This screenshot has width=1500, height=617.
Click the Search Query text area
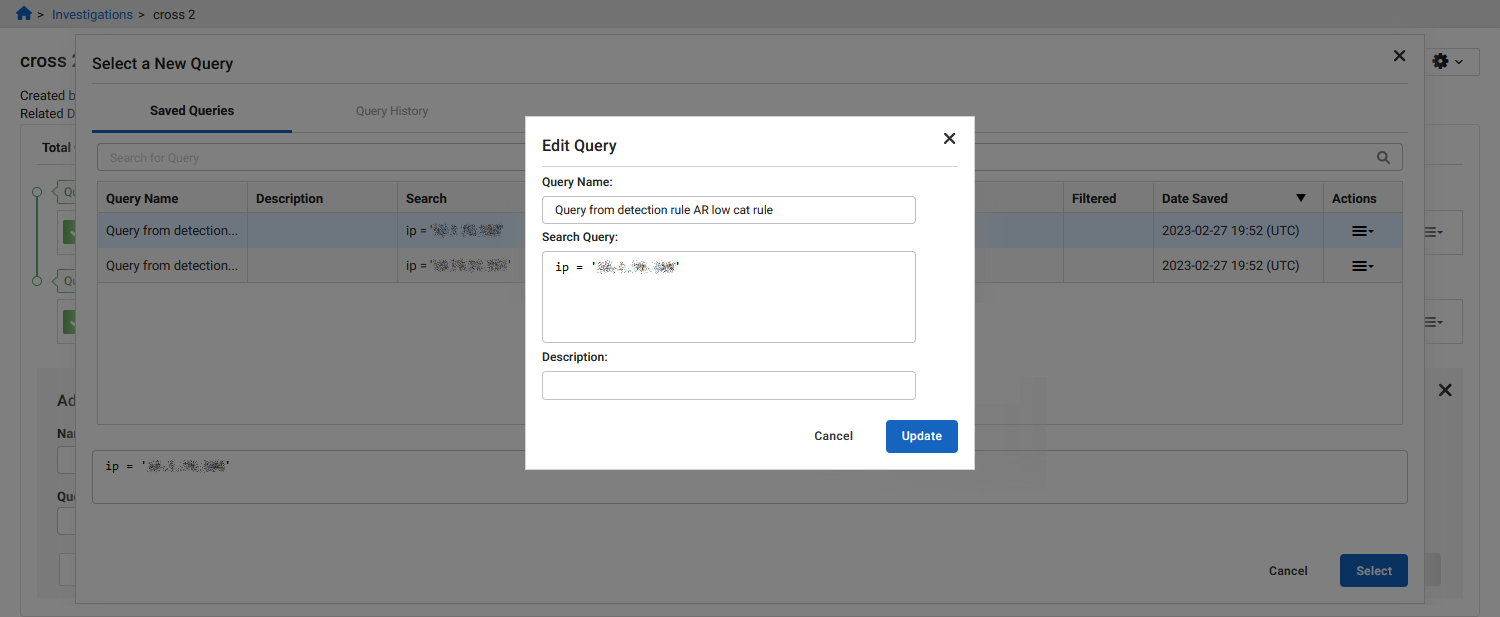coord(728,296)
